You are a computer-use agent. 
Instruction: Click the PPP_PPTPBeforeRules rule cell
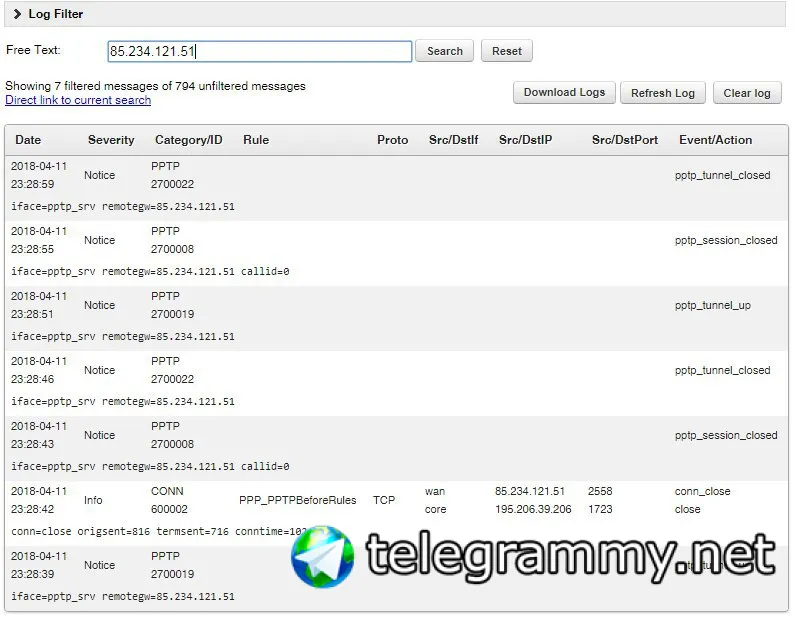pyautogui.click(x=298, y=500)
